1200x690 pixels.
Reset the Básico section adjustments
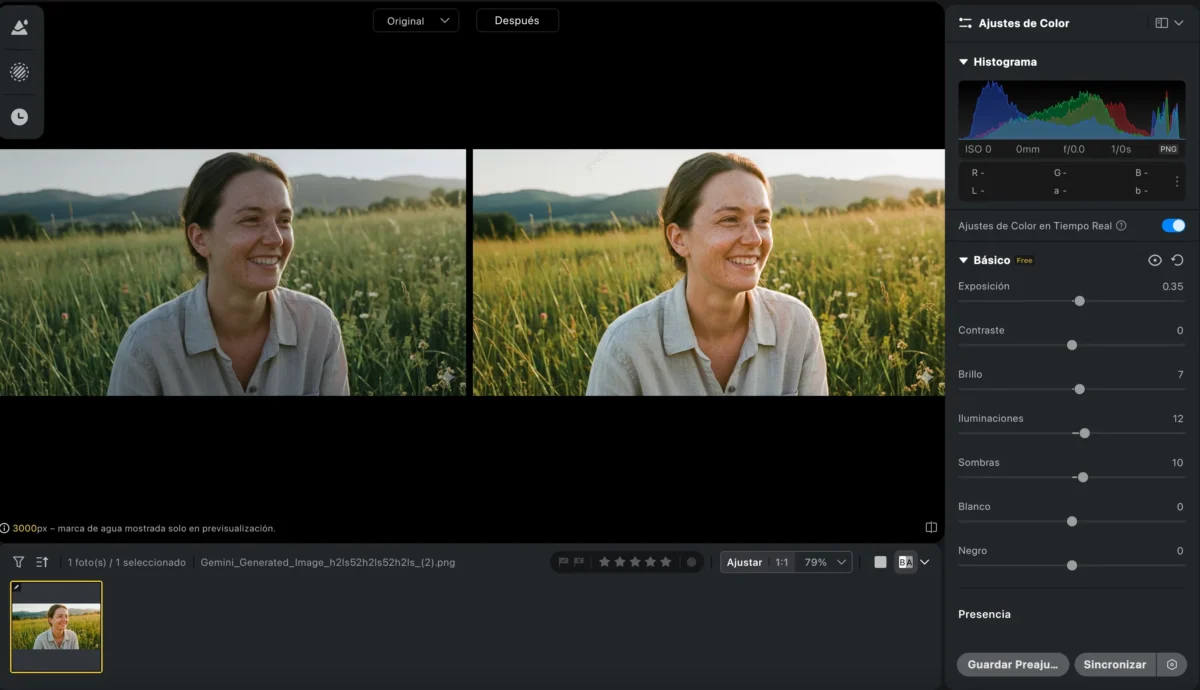(x=1177, y=260)
